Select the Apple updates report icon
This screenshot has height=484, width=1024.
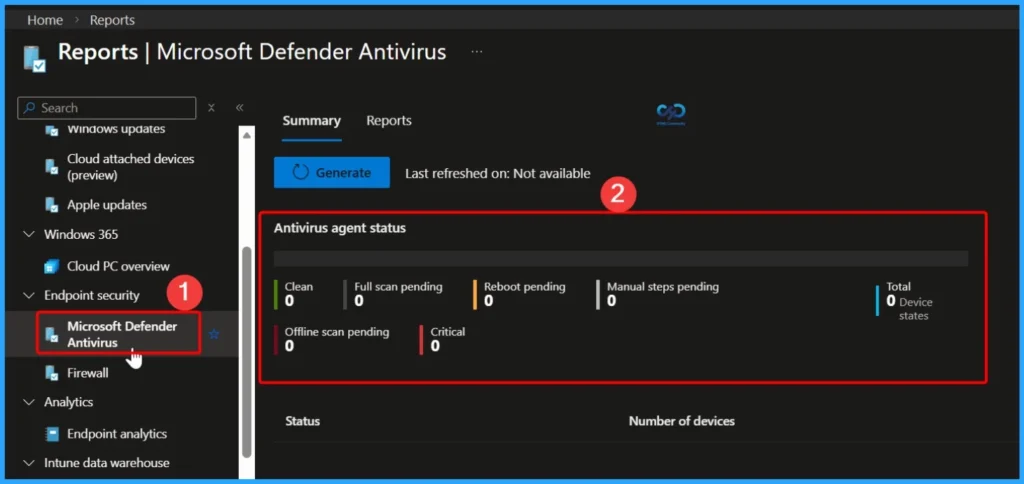pyautogui.click(x=52, y=204)
